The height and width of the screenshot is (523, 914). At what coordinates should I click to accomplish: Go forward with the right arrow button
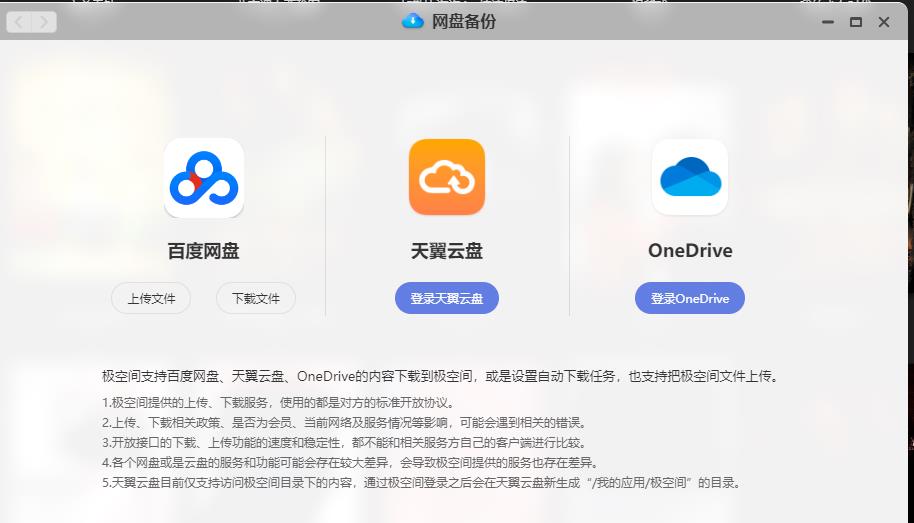pos(44,22)
